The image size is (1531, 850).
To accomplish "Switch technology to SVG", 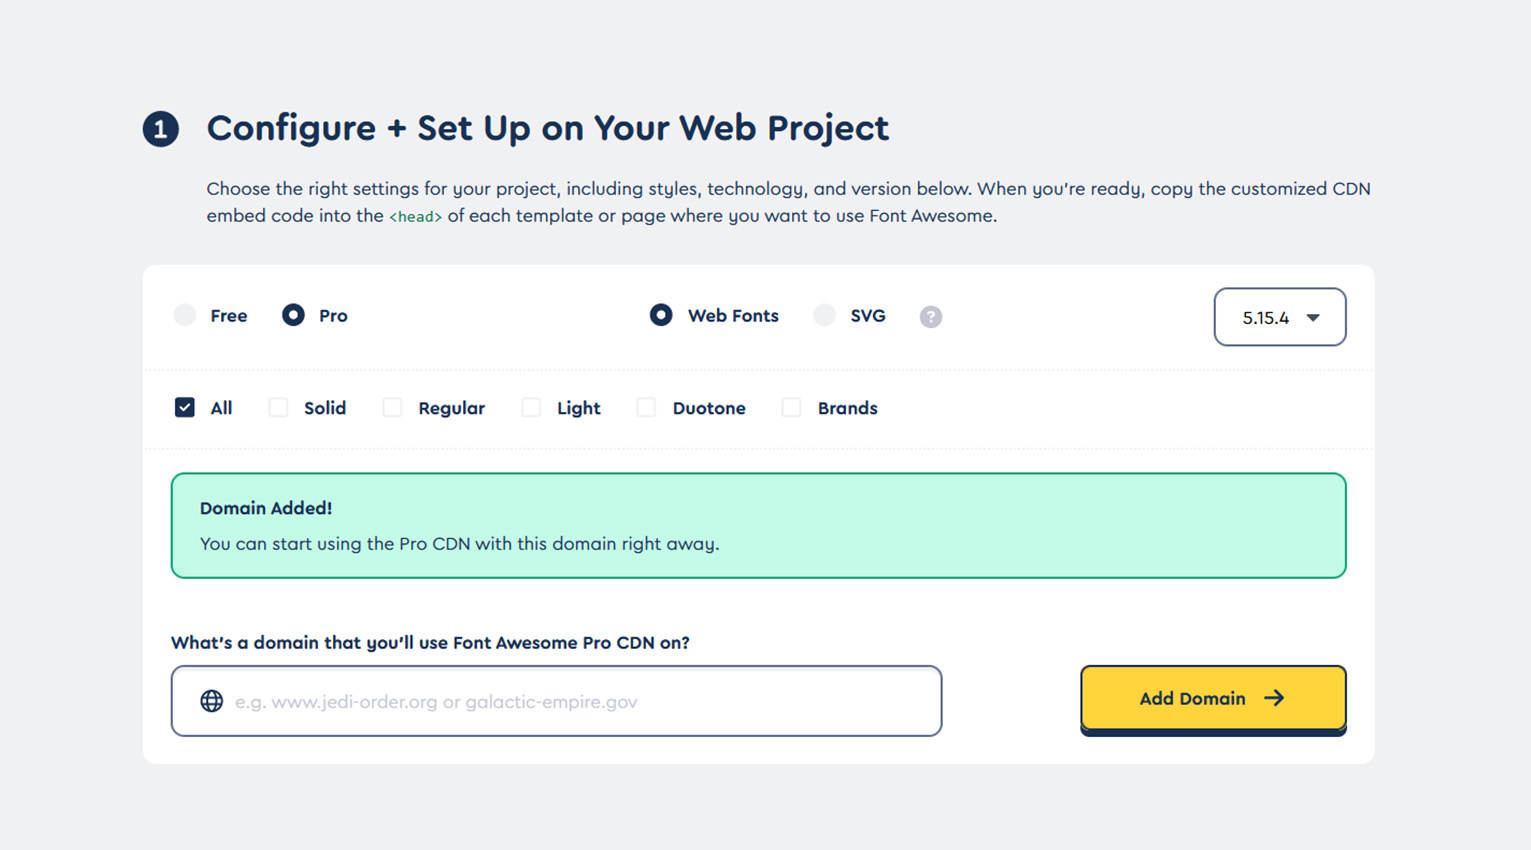I will (824, 315).
